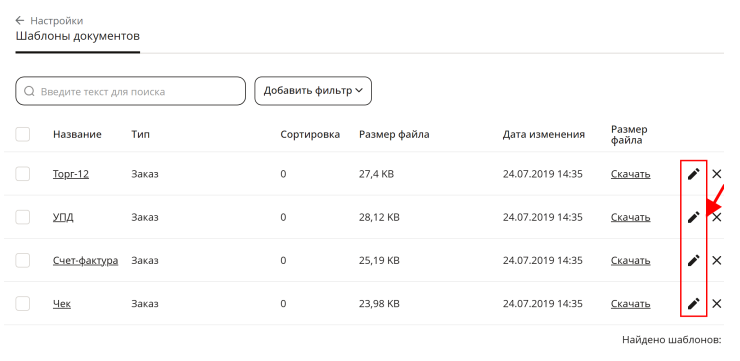Sort by the Название column header
740x361 pixels.
[77, 134]
